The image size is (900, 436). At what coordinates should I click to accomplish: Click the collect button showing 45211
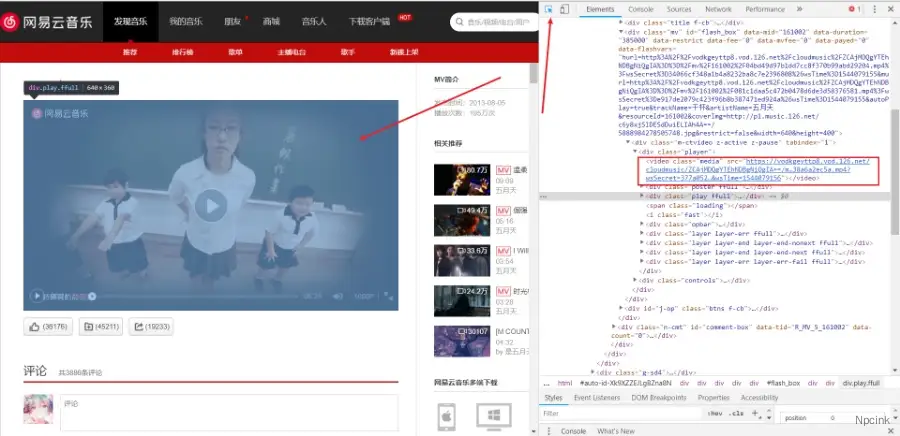100,326
